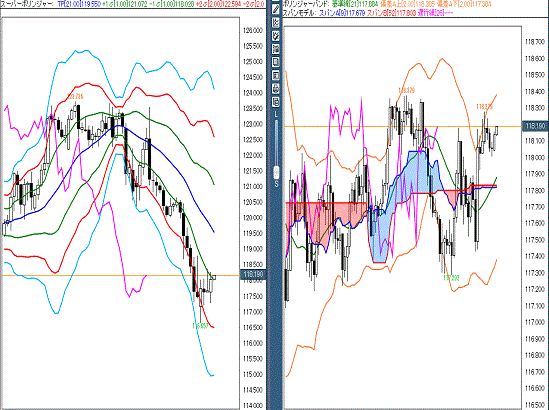Click the 116.600 price axis label
This screenshot has width=549, height=410.
(x=535, y=388)
